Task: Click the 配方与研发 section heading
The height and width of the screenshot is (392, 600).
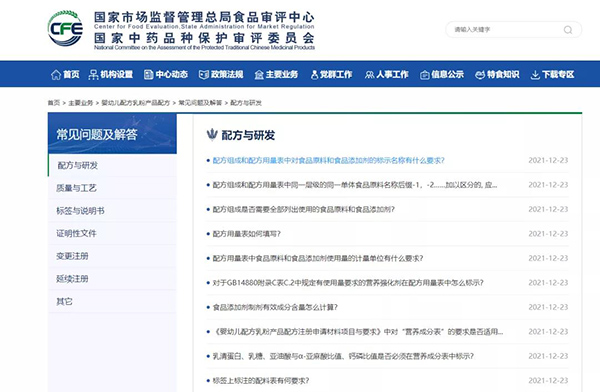Action: [x=248, y=135]
